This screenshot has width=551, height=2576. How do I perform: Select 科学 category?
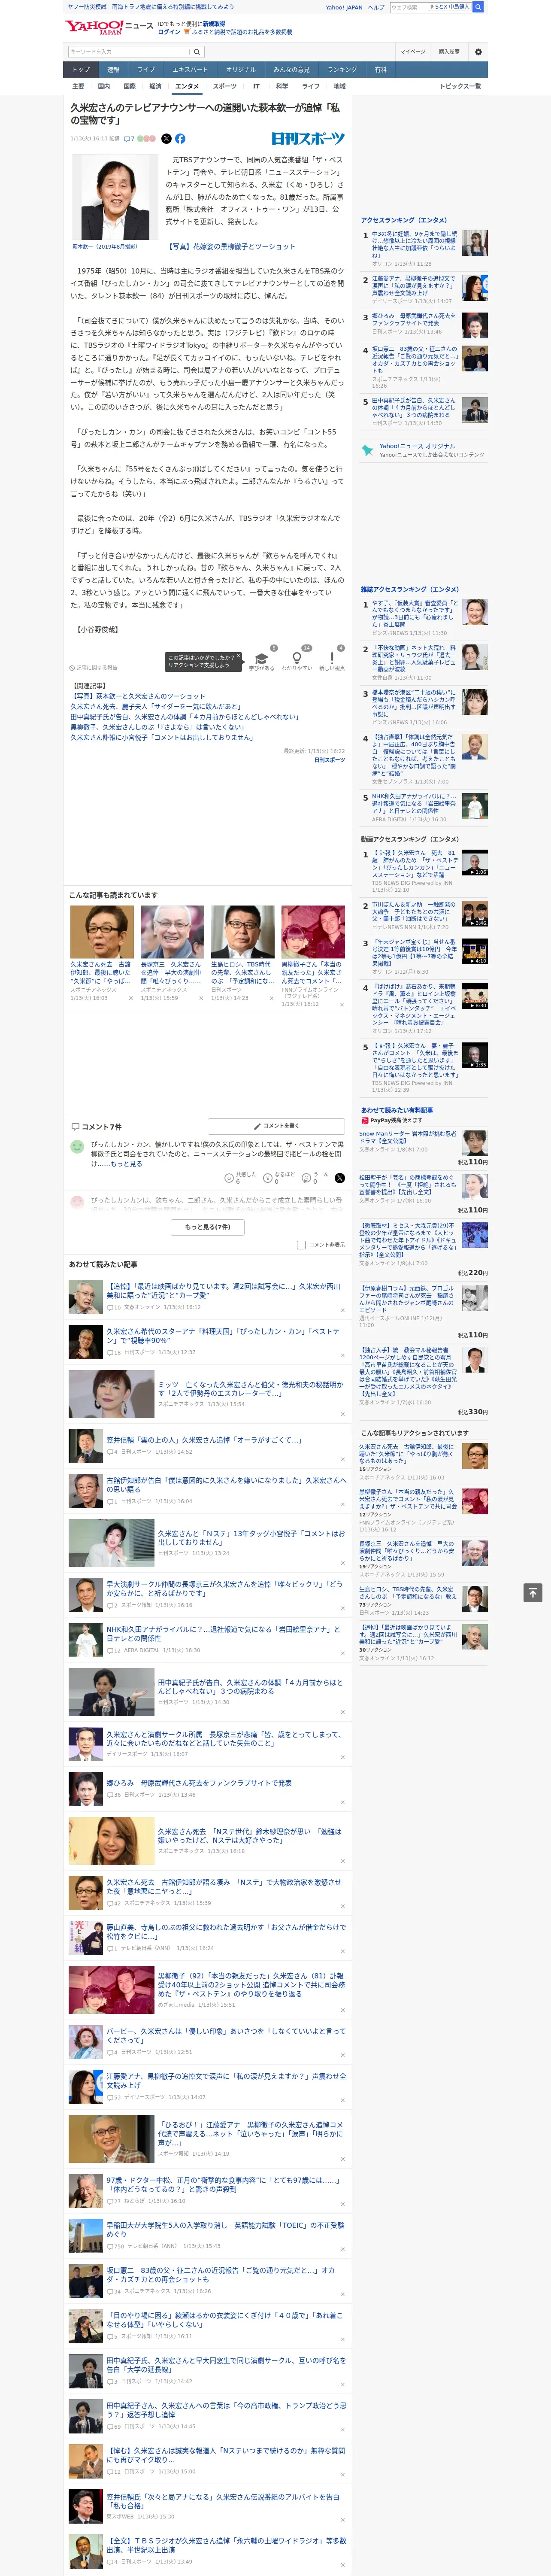coord(282,86)
